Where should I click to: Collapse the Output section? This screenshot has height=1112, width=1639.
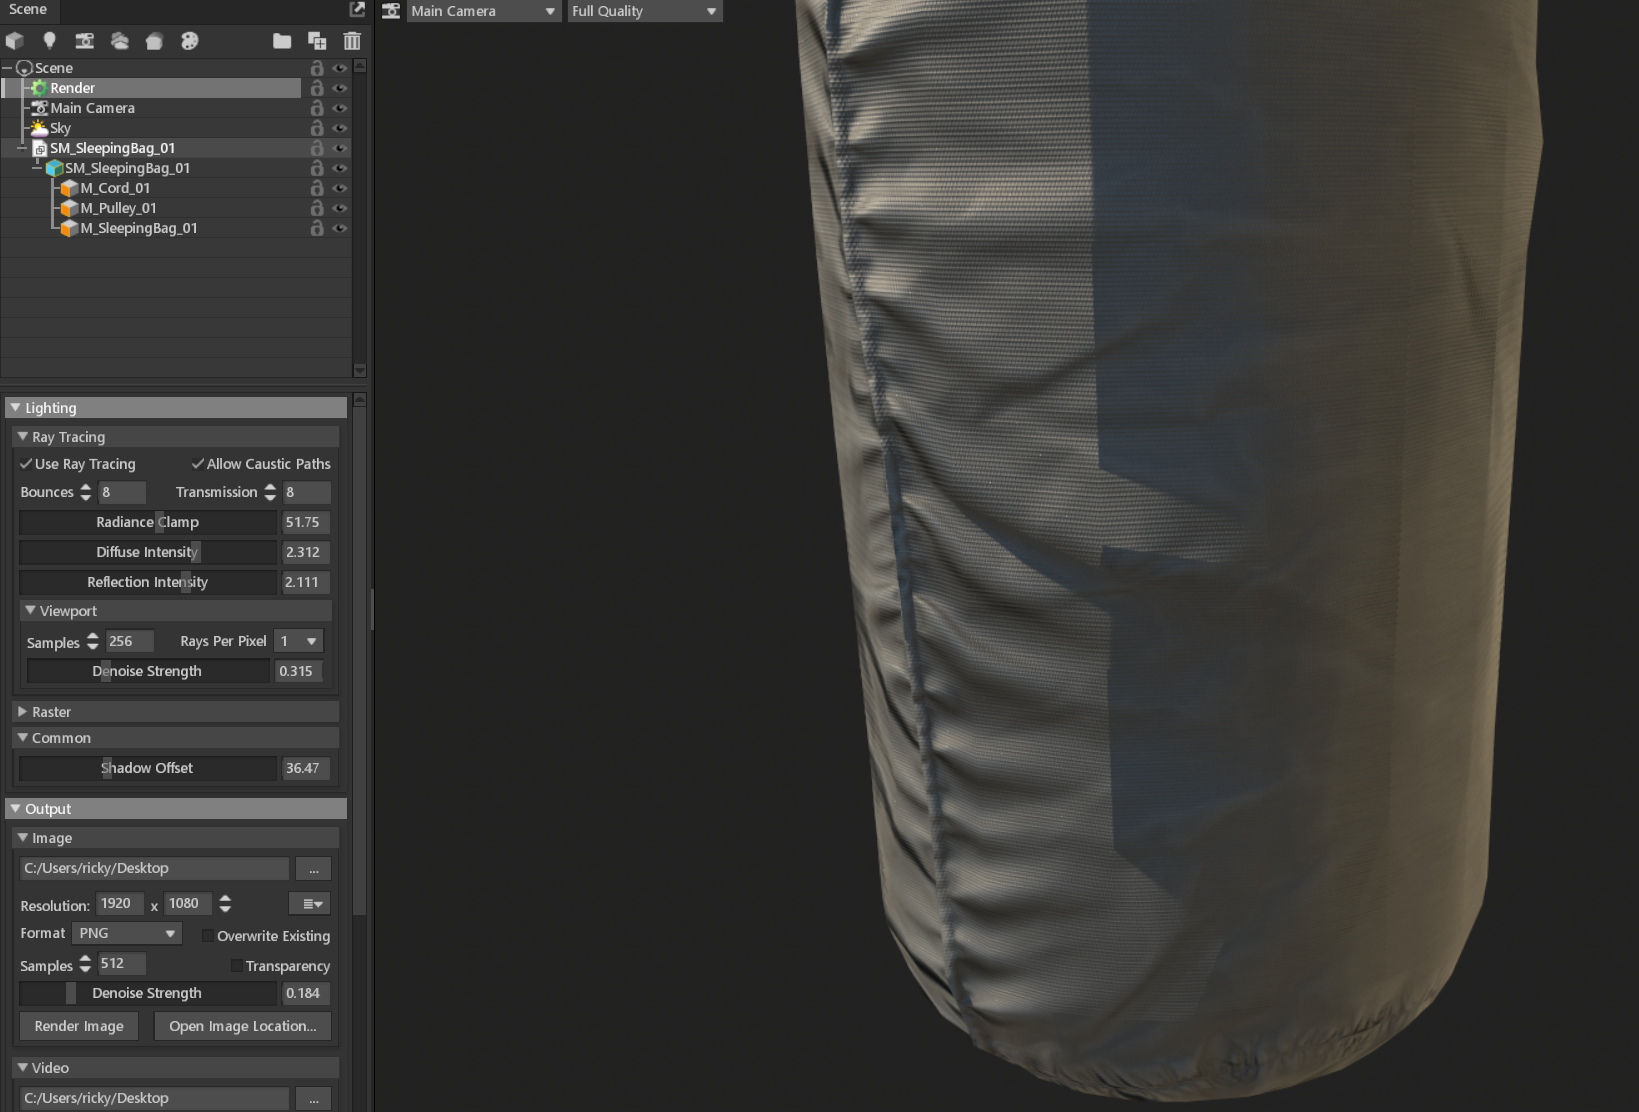[15, 809]
